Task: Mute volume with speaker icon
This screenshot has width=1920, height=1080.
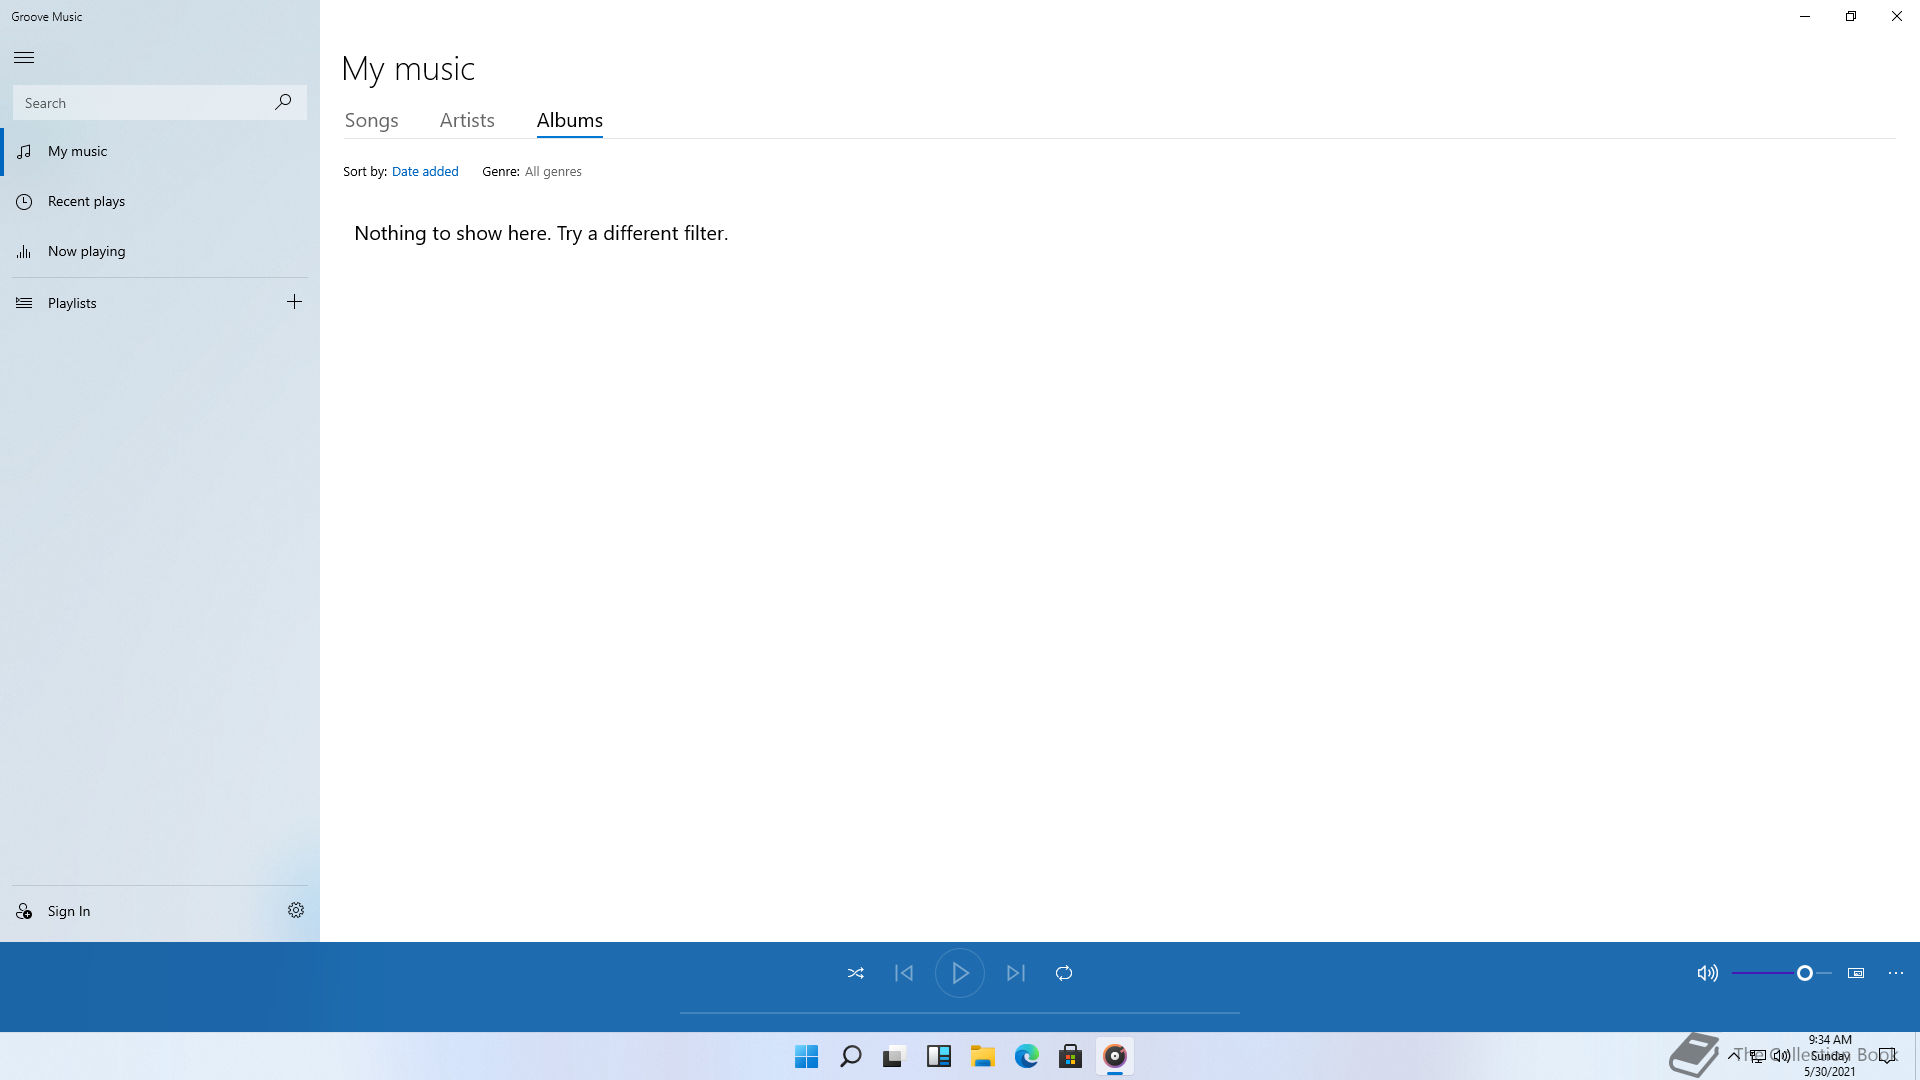Action: click(x=1708, y=973)
